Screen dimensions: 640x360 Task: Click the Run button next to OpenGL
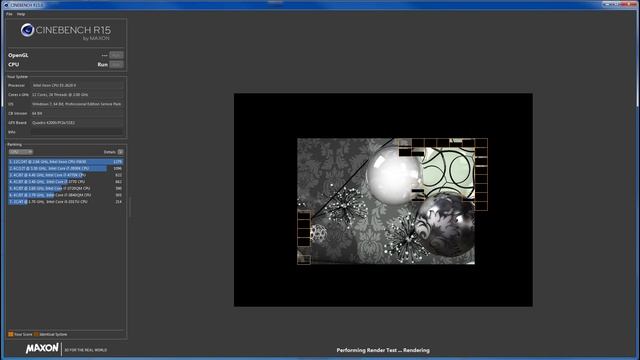click(116, 55)
